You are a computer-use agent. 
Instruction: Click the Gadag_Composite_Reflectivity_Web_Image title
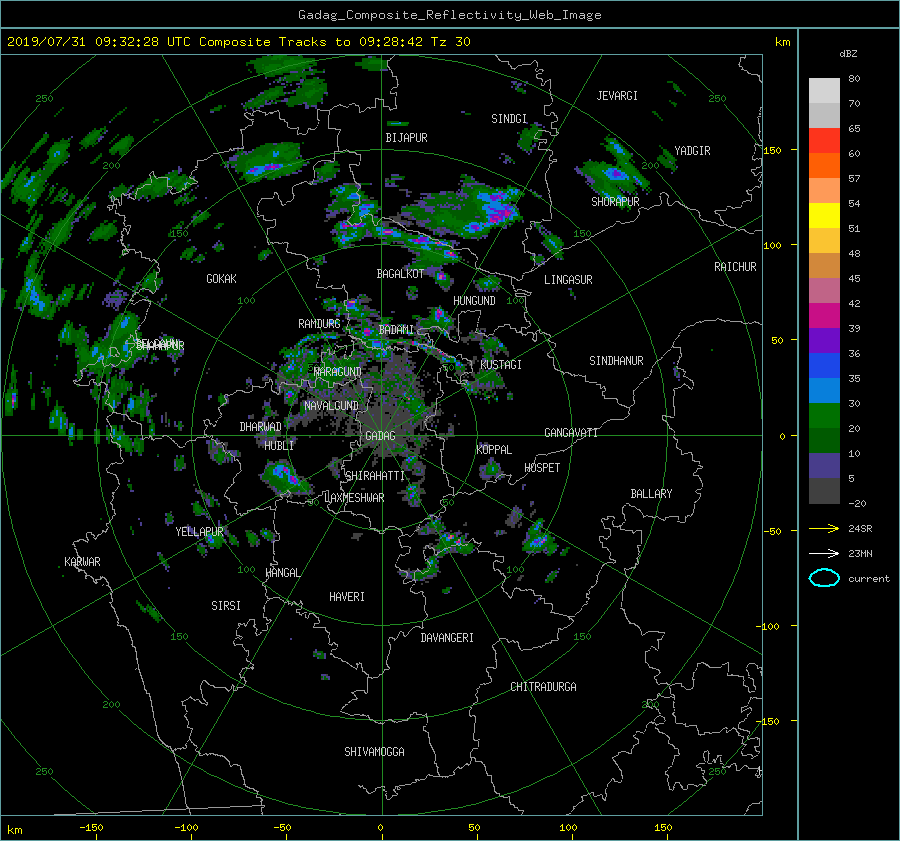click(449, 15)
